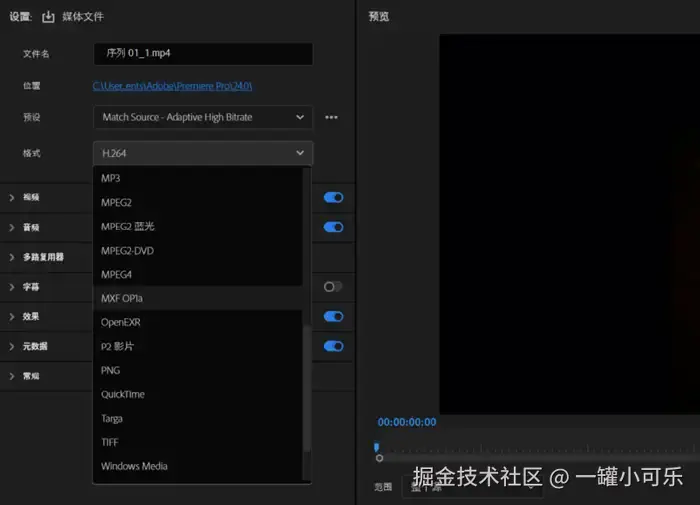Expand the 音频 section chevron
The height and width of the screenshot is (505, 700).
[12, 227]
